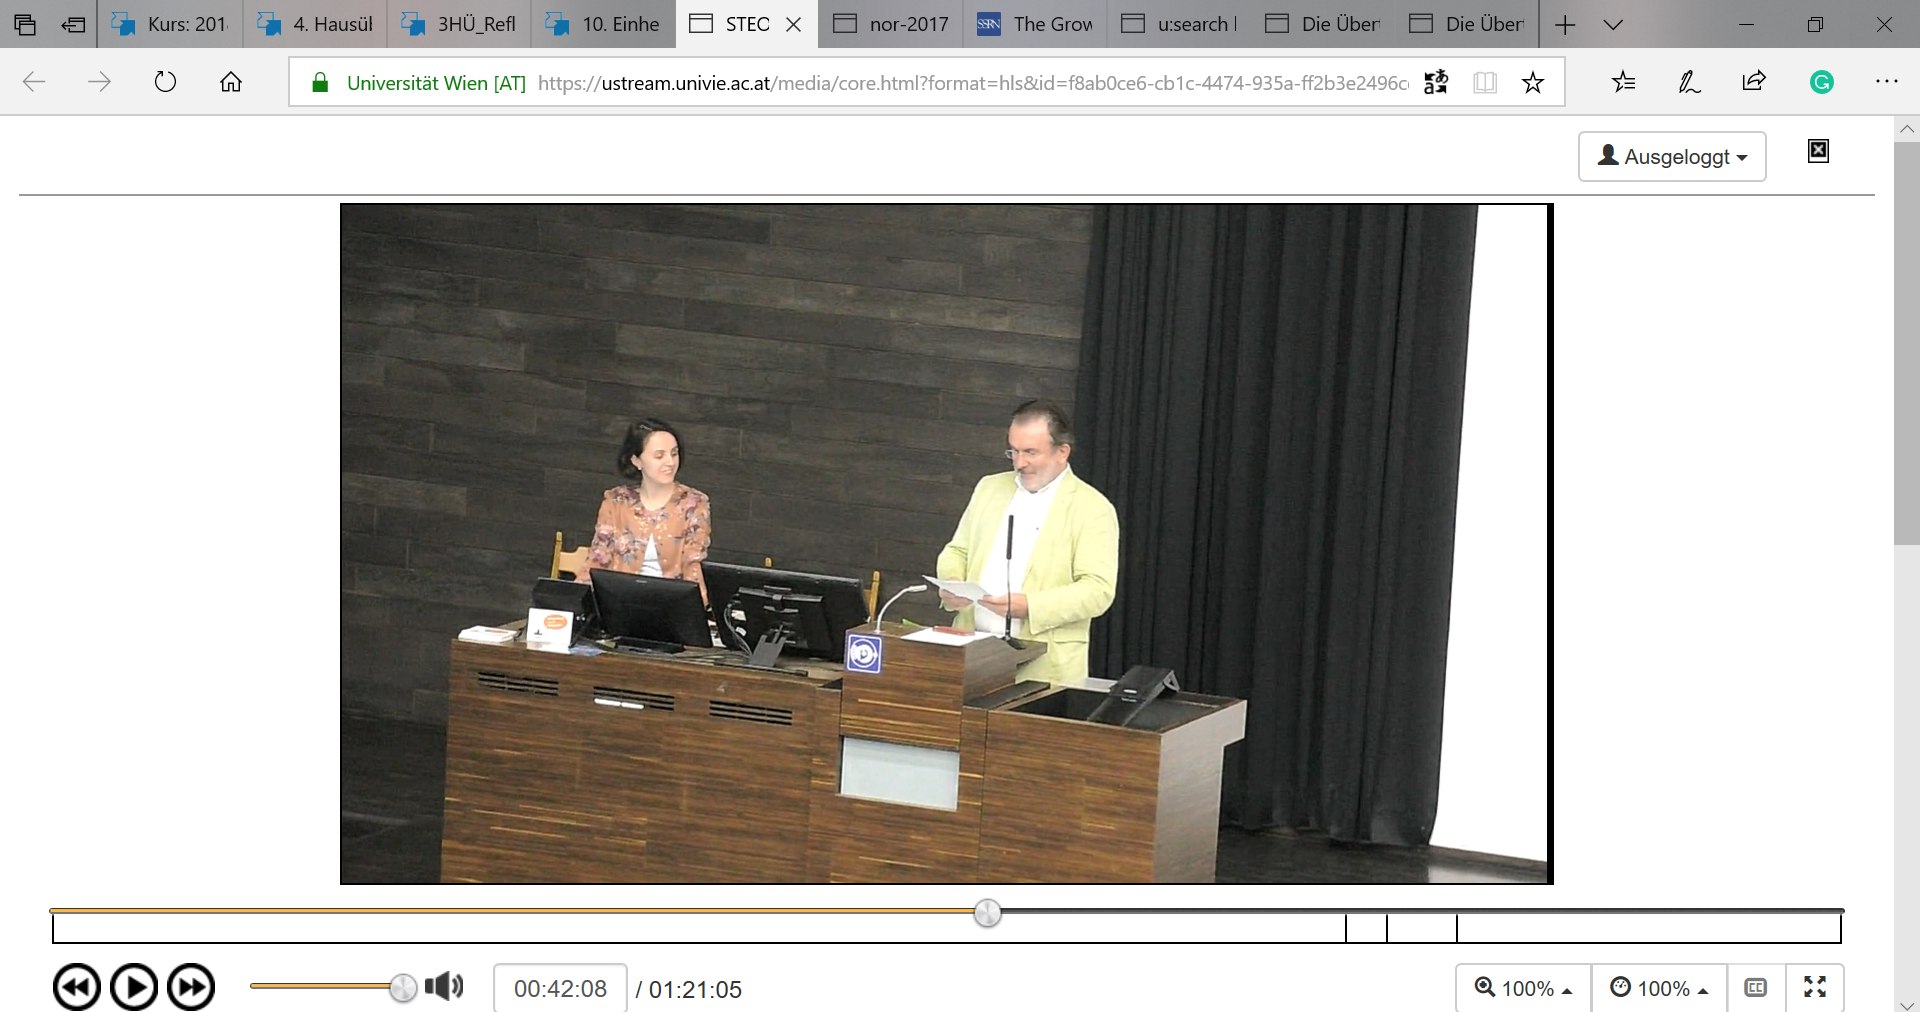This screenshot has height=1012, width=1924.
Task: Click the green secure lock icon
Action: [320, 83]
